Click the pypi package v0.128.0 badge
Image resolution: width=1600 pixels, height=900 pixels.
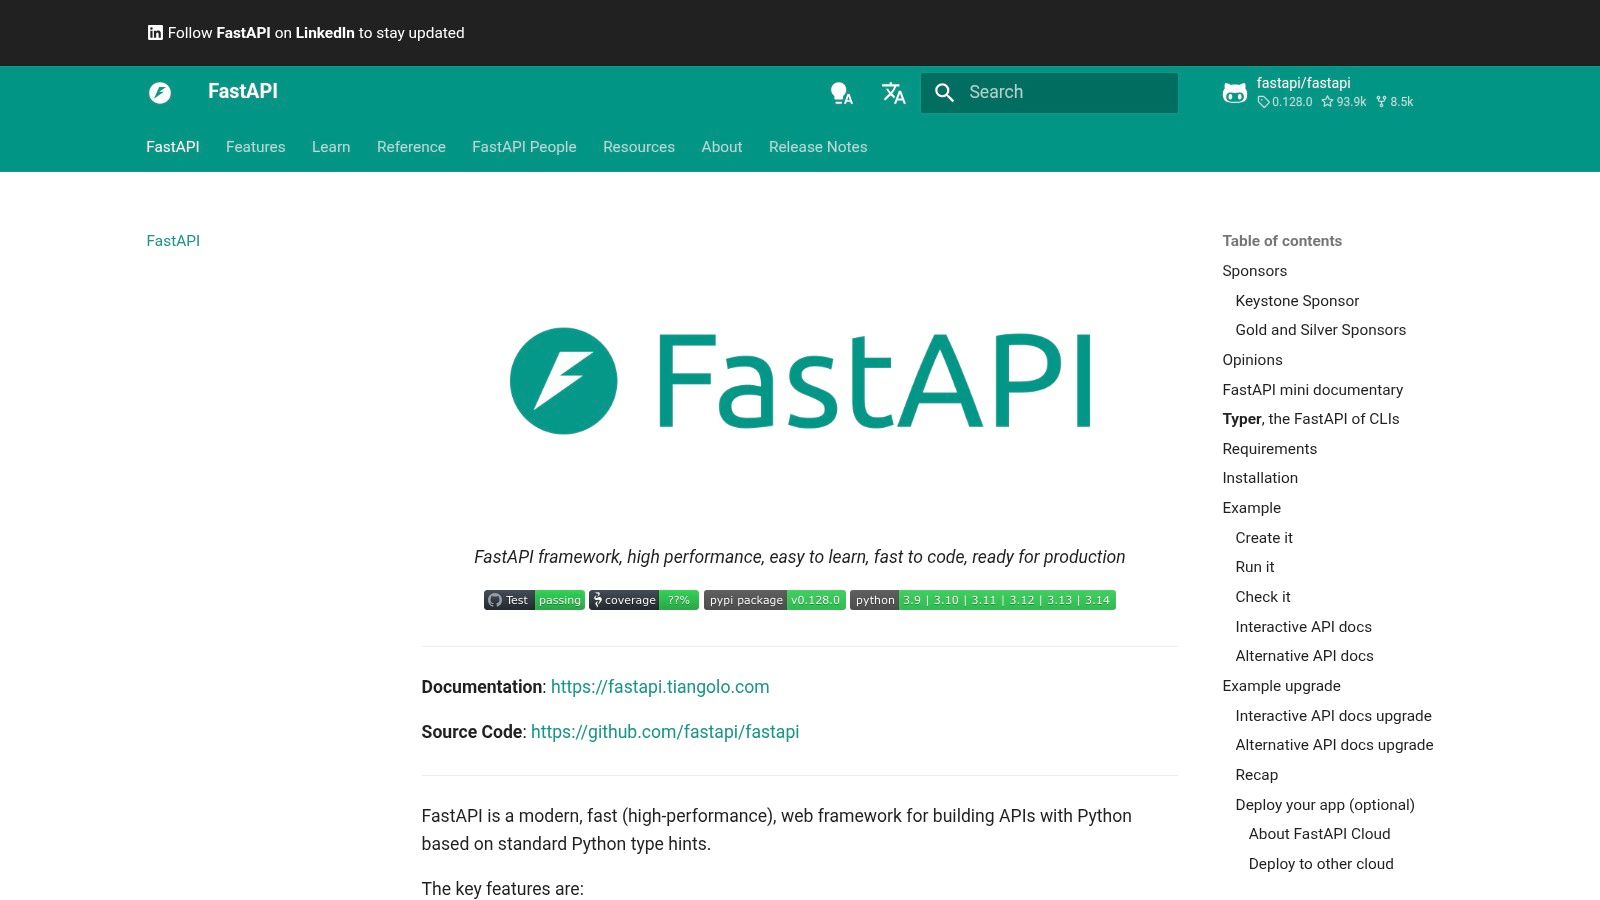point(774,600)
